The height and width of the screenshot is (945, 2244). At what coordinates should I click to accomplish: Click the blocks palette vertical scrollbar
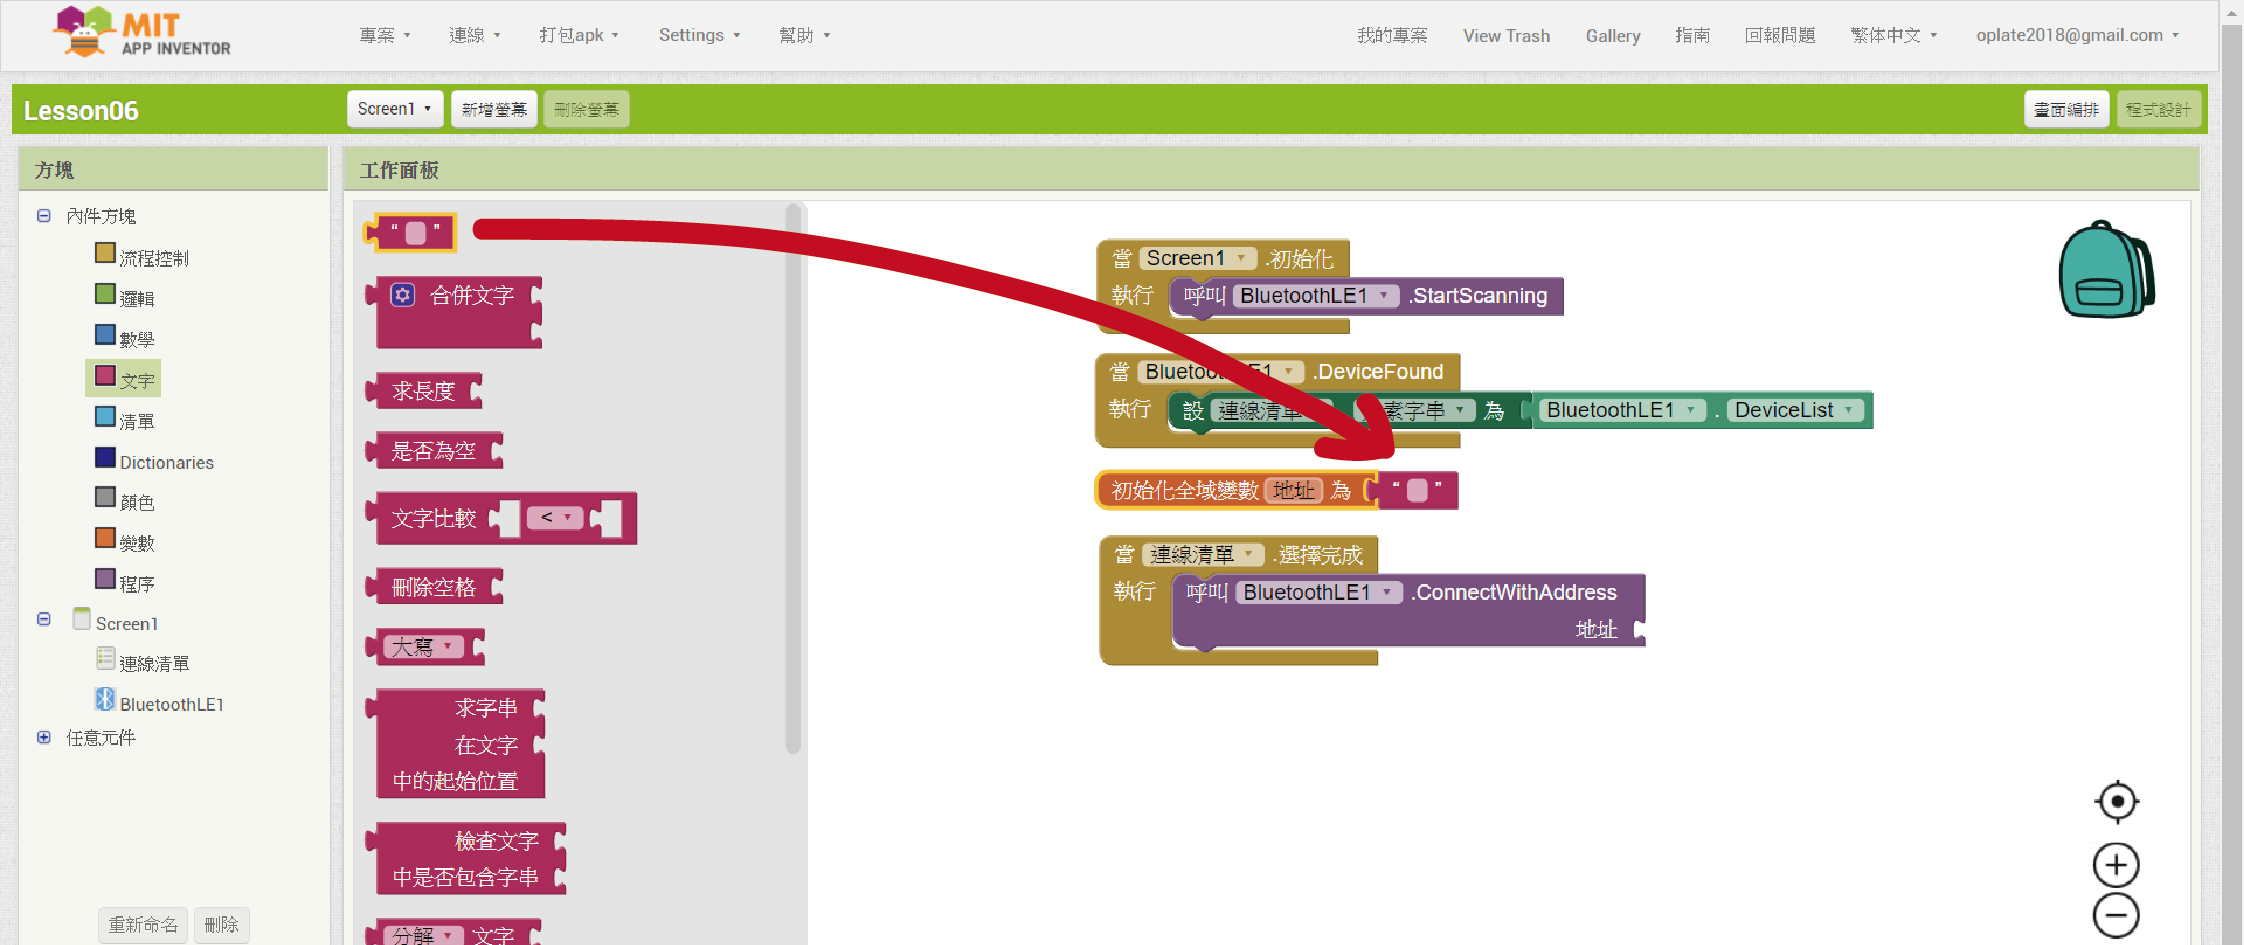point(793,480)
